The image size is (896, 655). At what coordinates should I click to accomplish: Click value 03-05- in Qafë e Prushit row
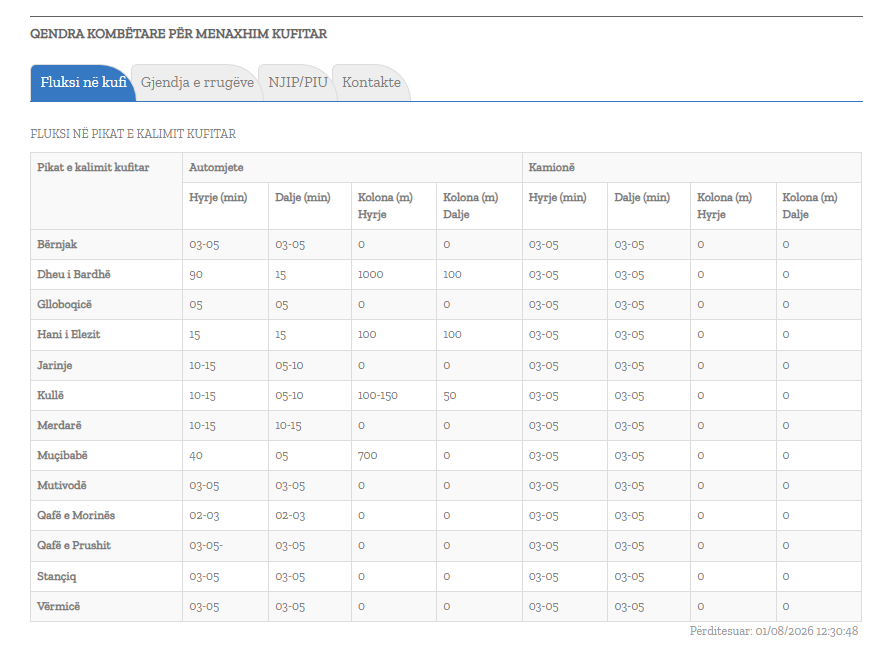pos(206,545)
